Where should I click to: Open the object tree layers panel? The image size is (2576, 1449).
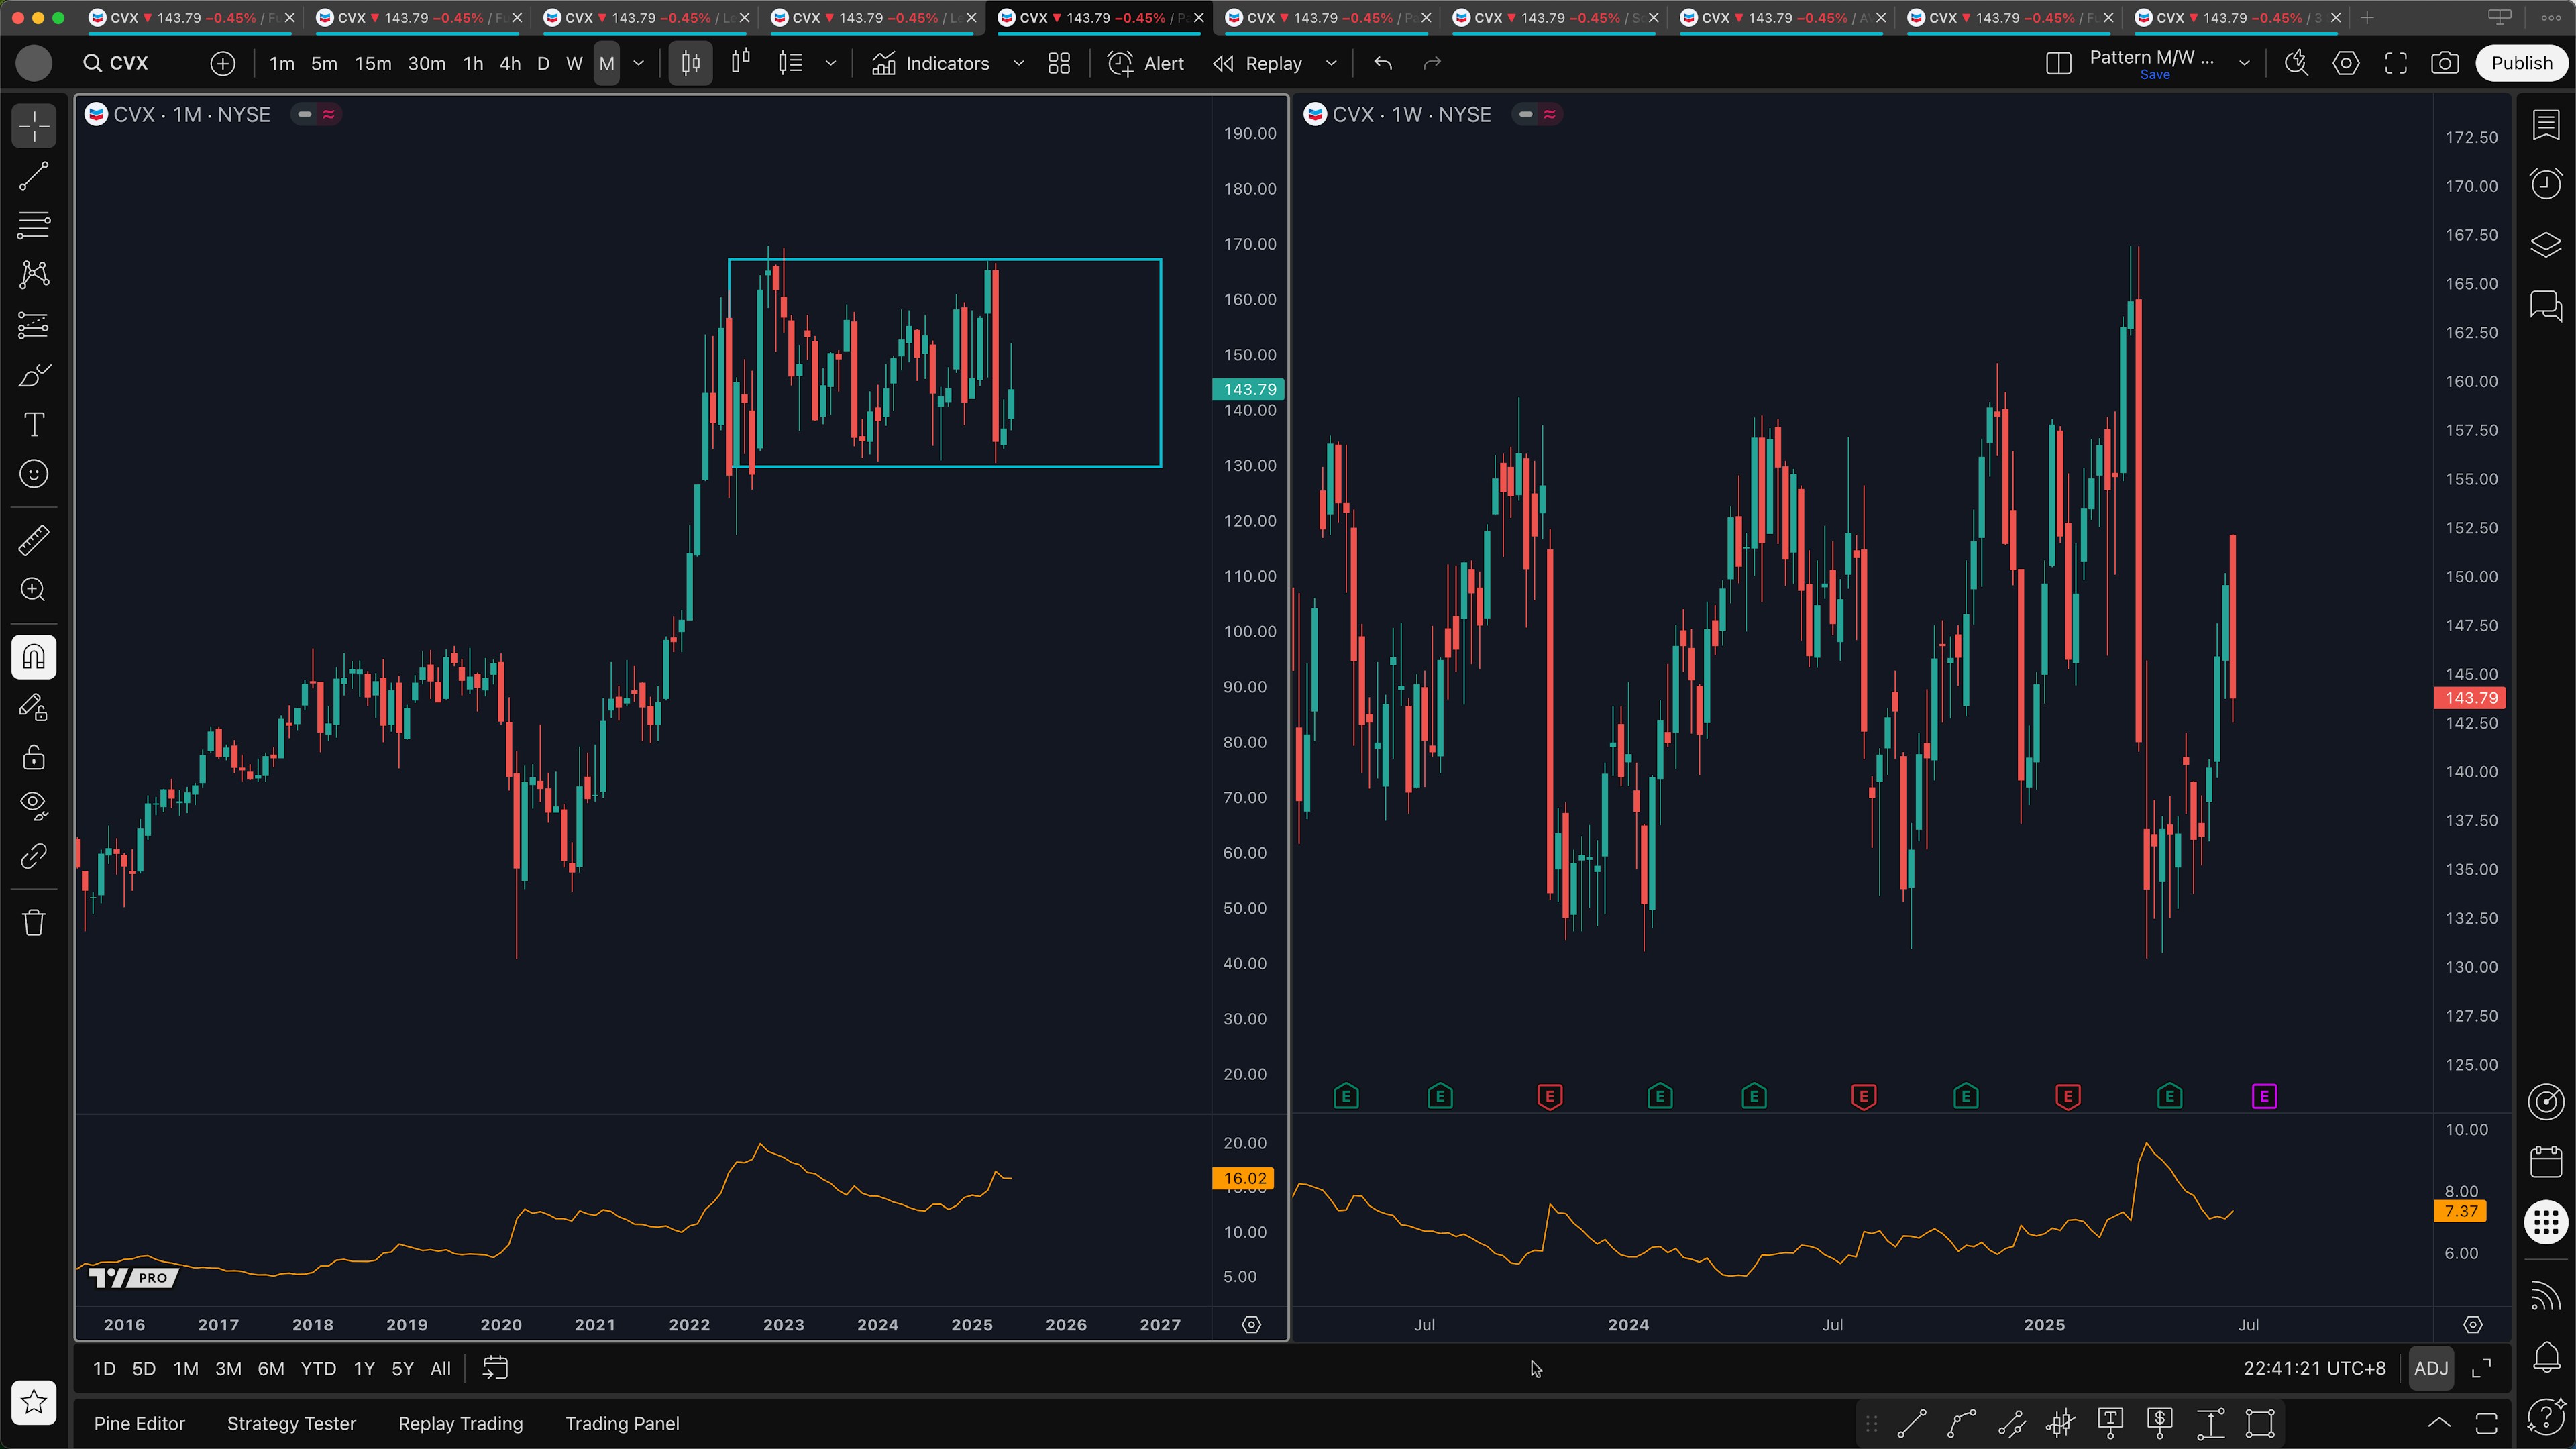(x=2546, y=244)
